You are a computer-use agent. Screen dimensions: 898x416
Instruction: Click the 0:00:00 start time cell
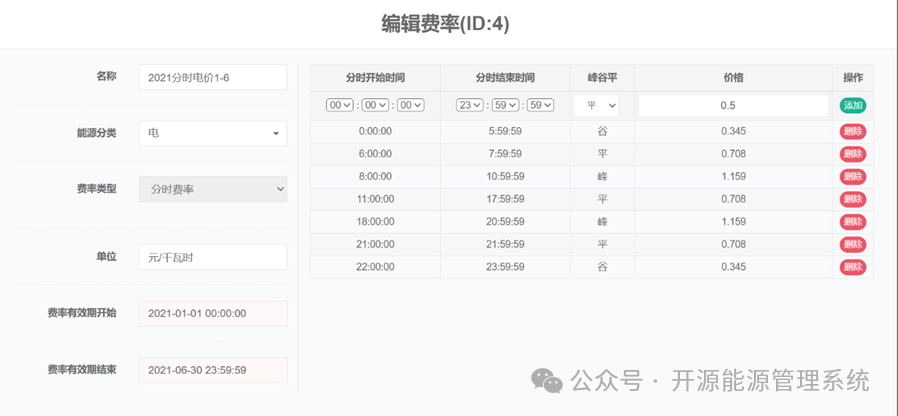click(x=375, y=131)
